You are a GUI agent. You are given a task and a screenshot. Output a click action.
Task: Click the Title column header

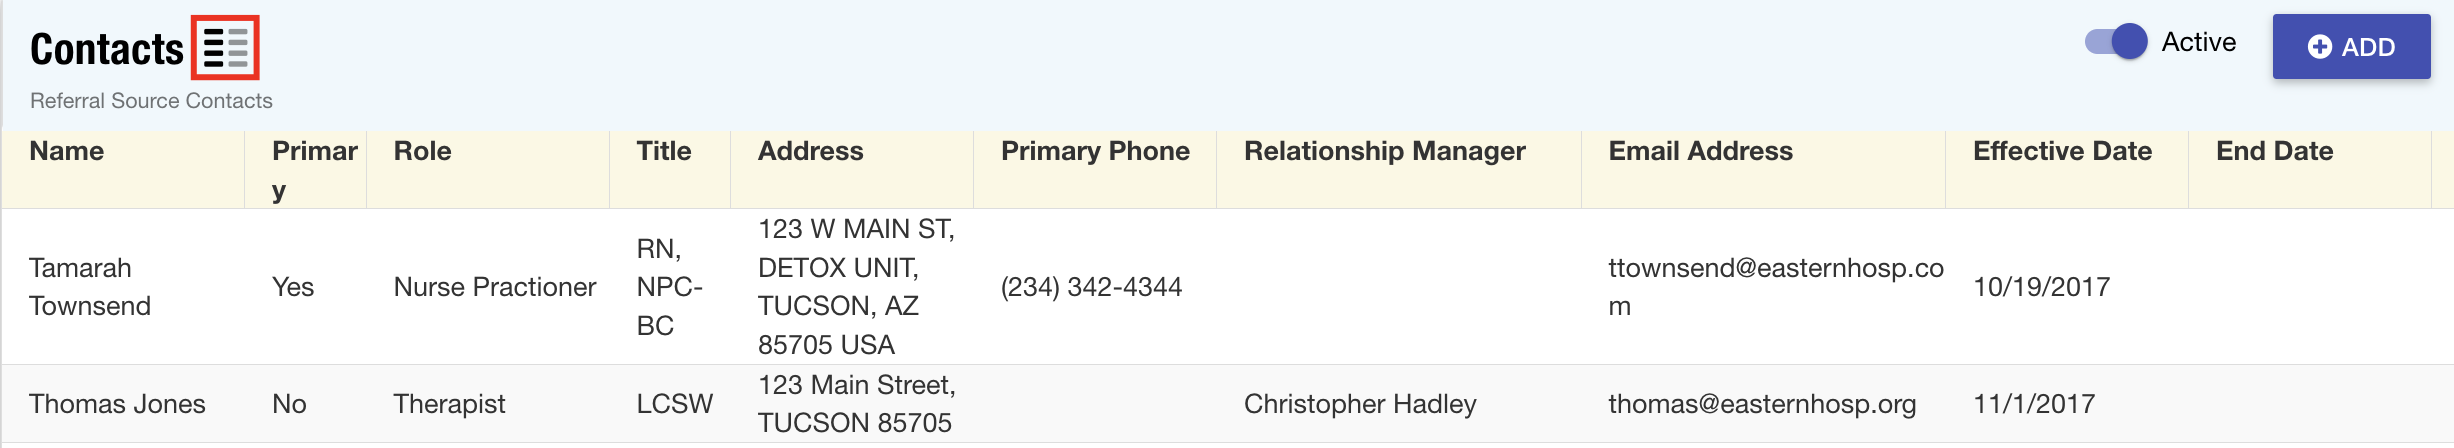click(664, 151)
